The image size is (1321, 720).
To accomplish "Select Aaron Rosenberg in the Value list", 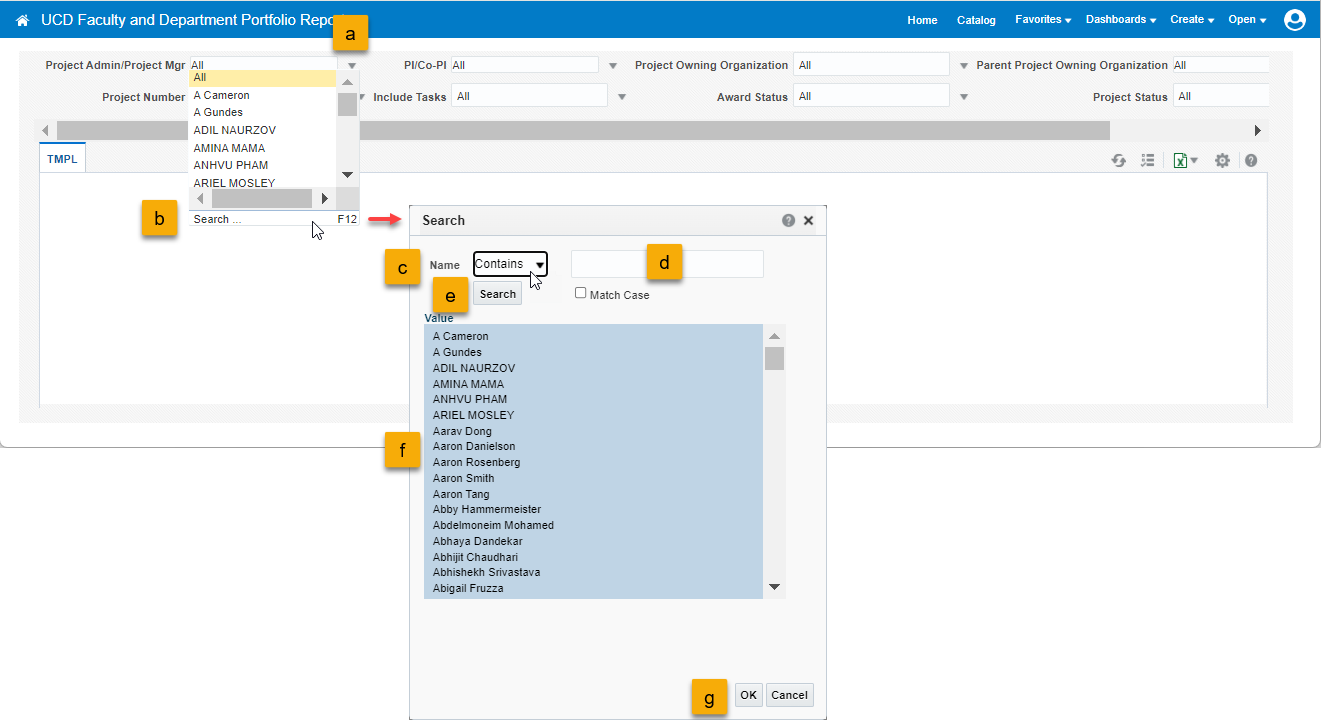I will (476, 462).
